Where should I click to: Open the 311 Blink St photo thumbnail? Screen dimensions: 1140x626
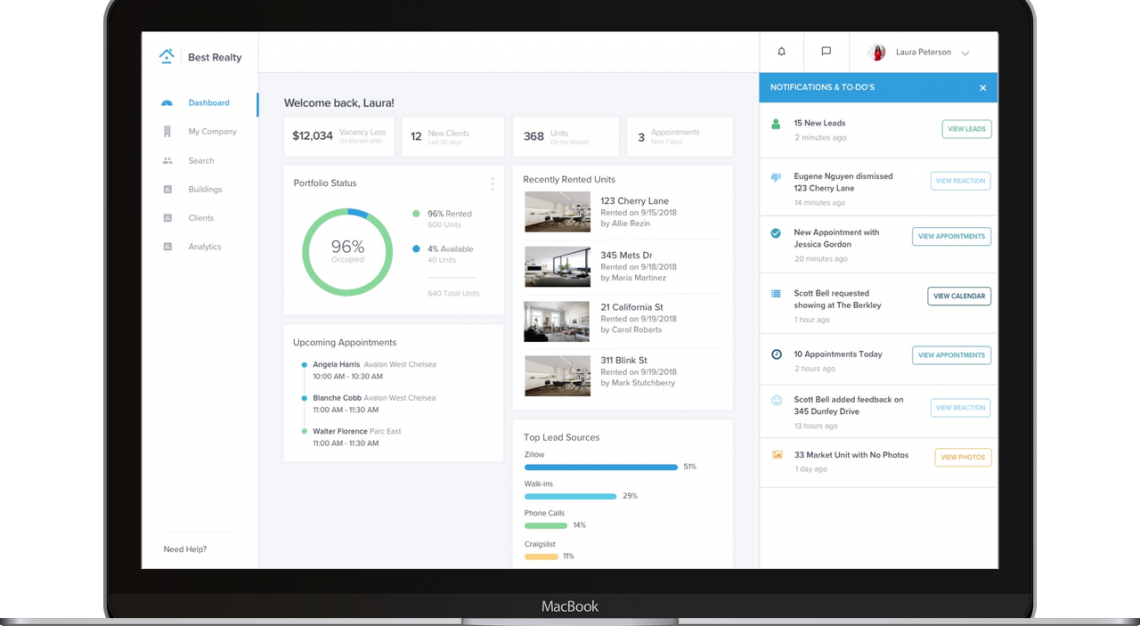tap(558, 376)
